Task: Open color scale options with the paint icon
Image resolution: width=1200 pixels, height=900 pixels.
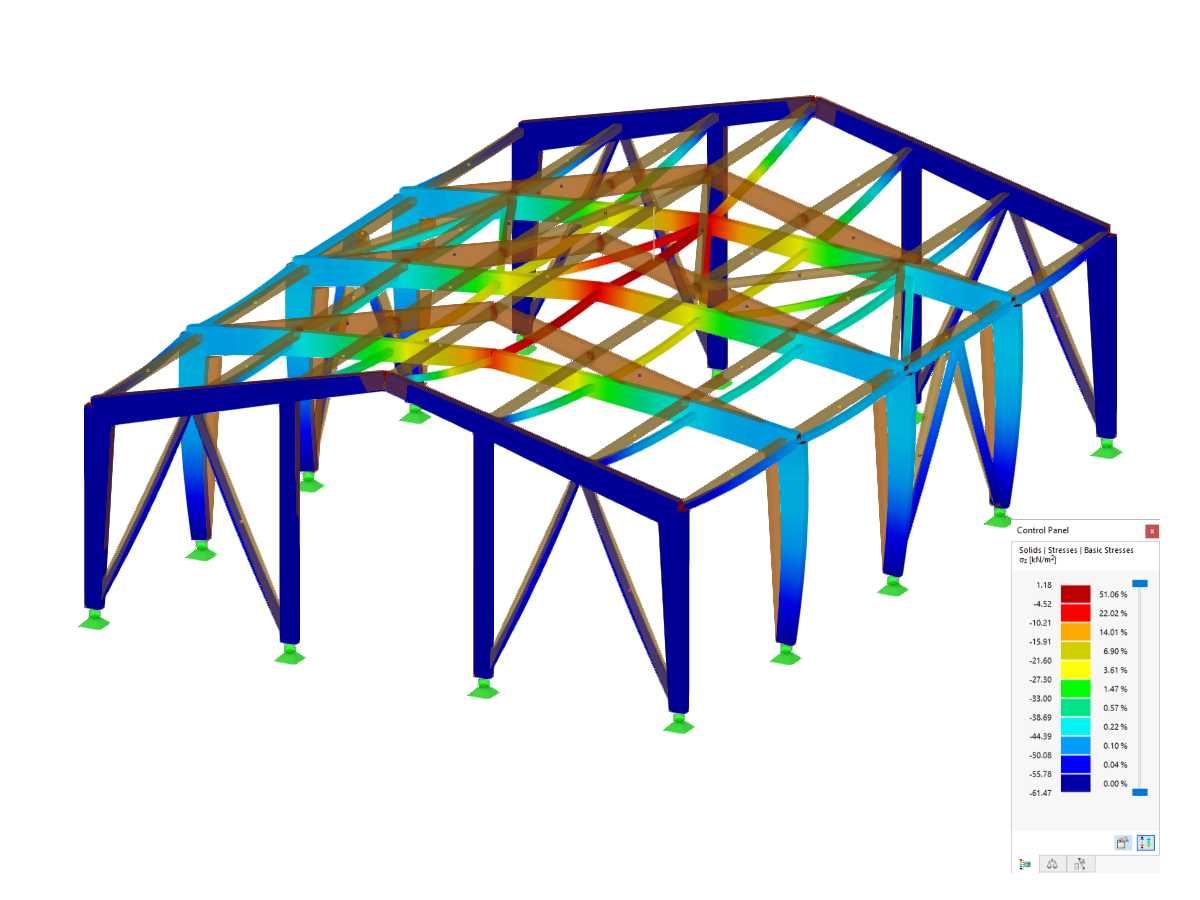Action: click(x=1124, y=842)
